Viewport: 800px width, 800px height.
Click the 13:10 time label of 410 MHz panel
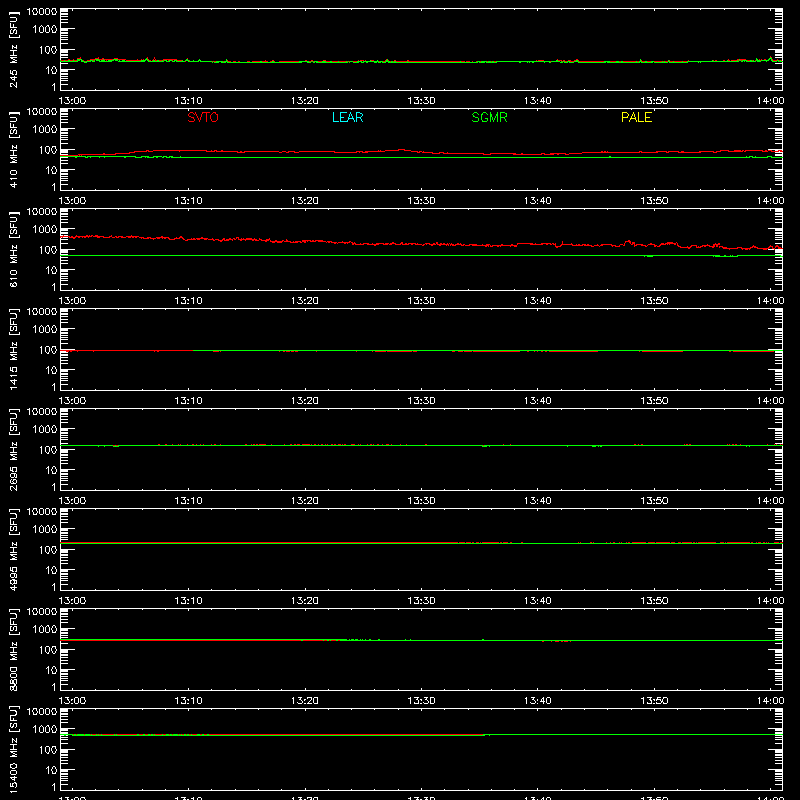[189, 201]
